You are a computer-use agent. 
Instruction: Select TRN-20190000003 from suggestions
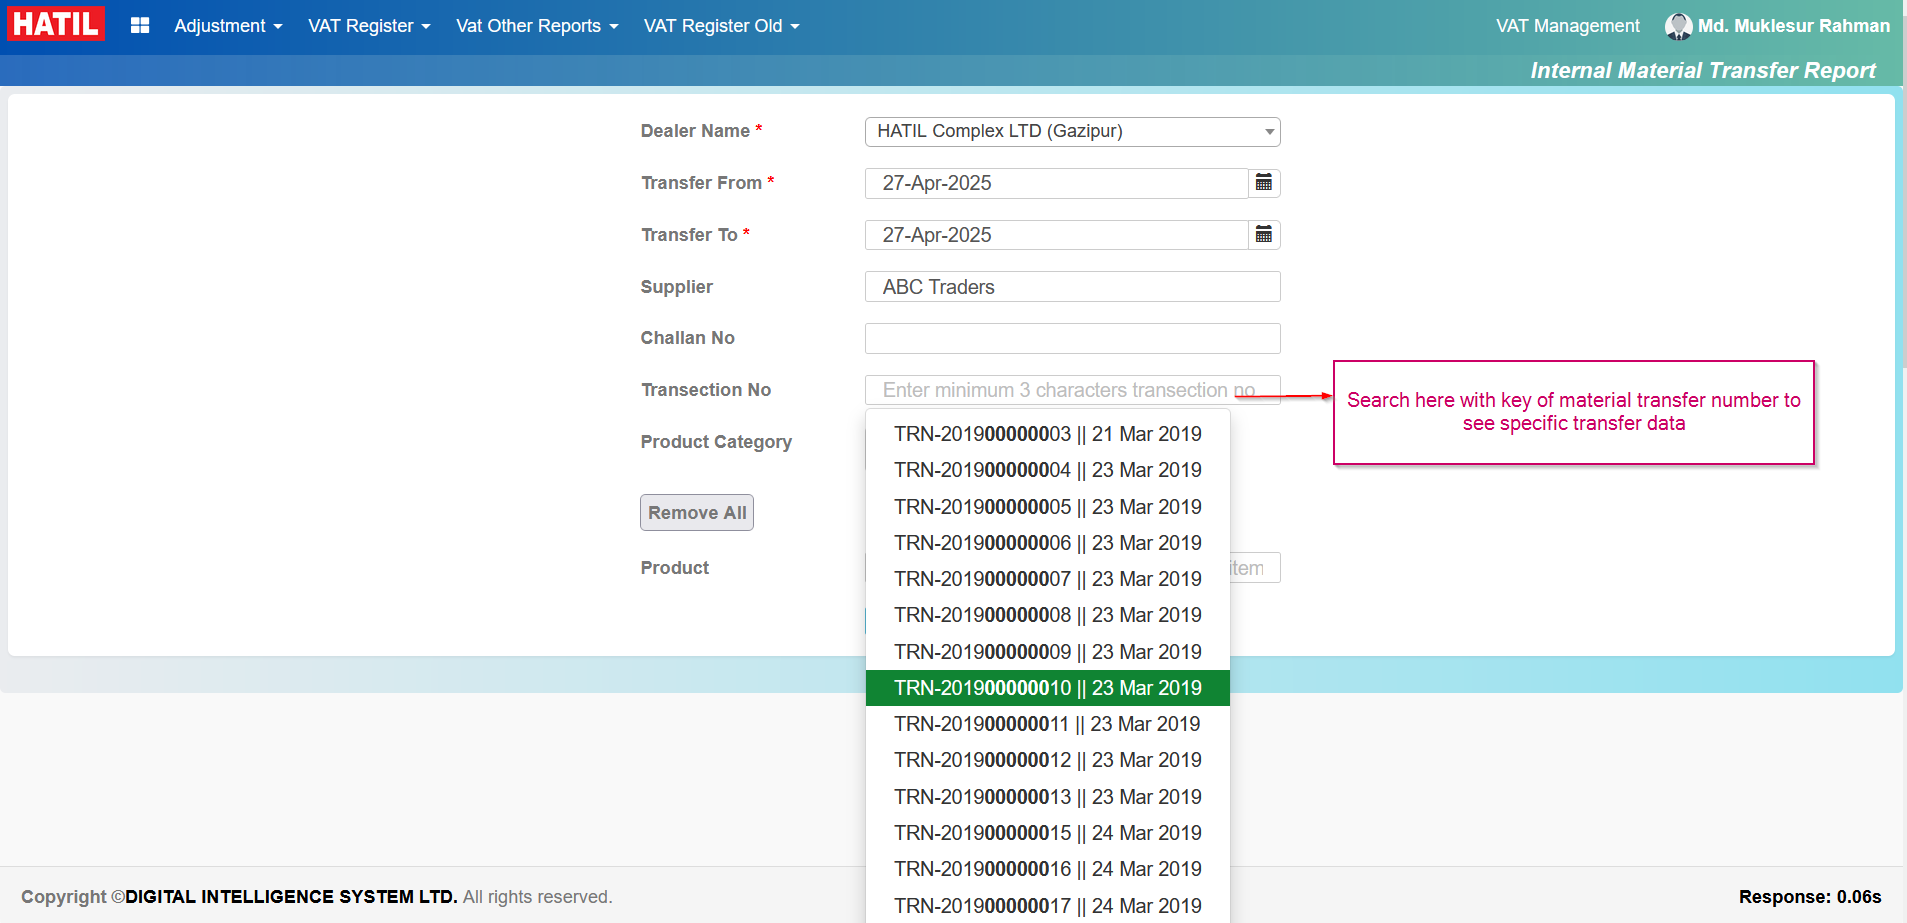click(x=1047, y=434)
